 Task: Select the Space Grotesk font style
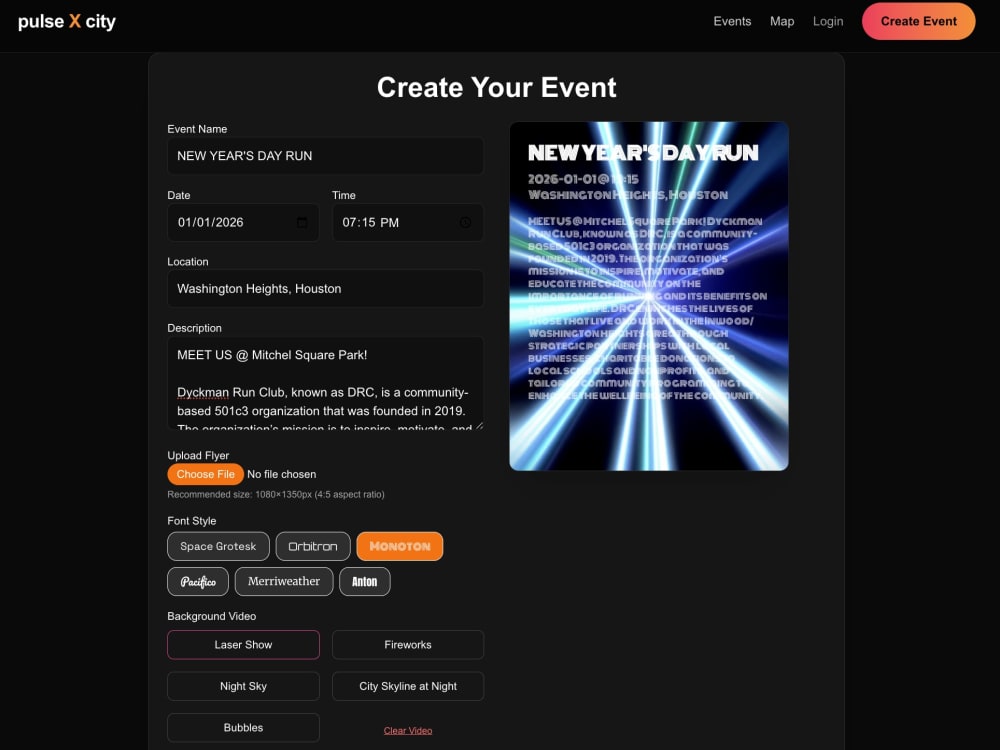(218, 547)
